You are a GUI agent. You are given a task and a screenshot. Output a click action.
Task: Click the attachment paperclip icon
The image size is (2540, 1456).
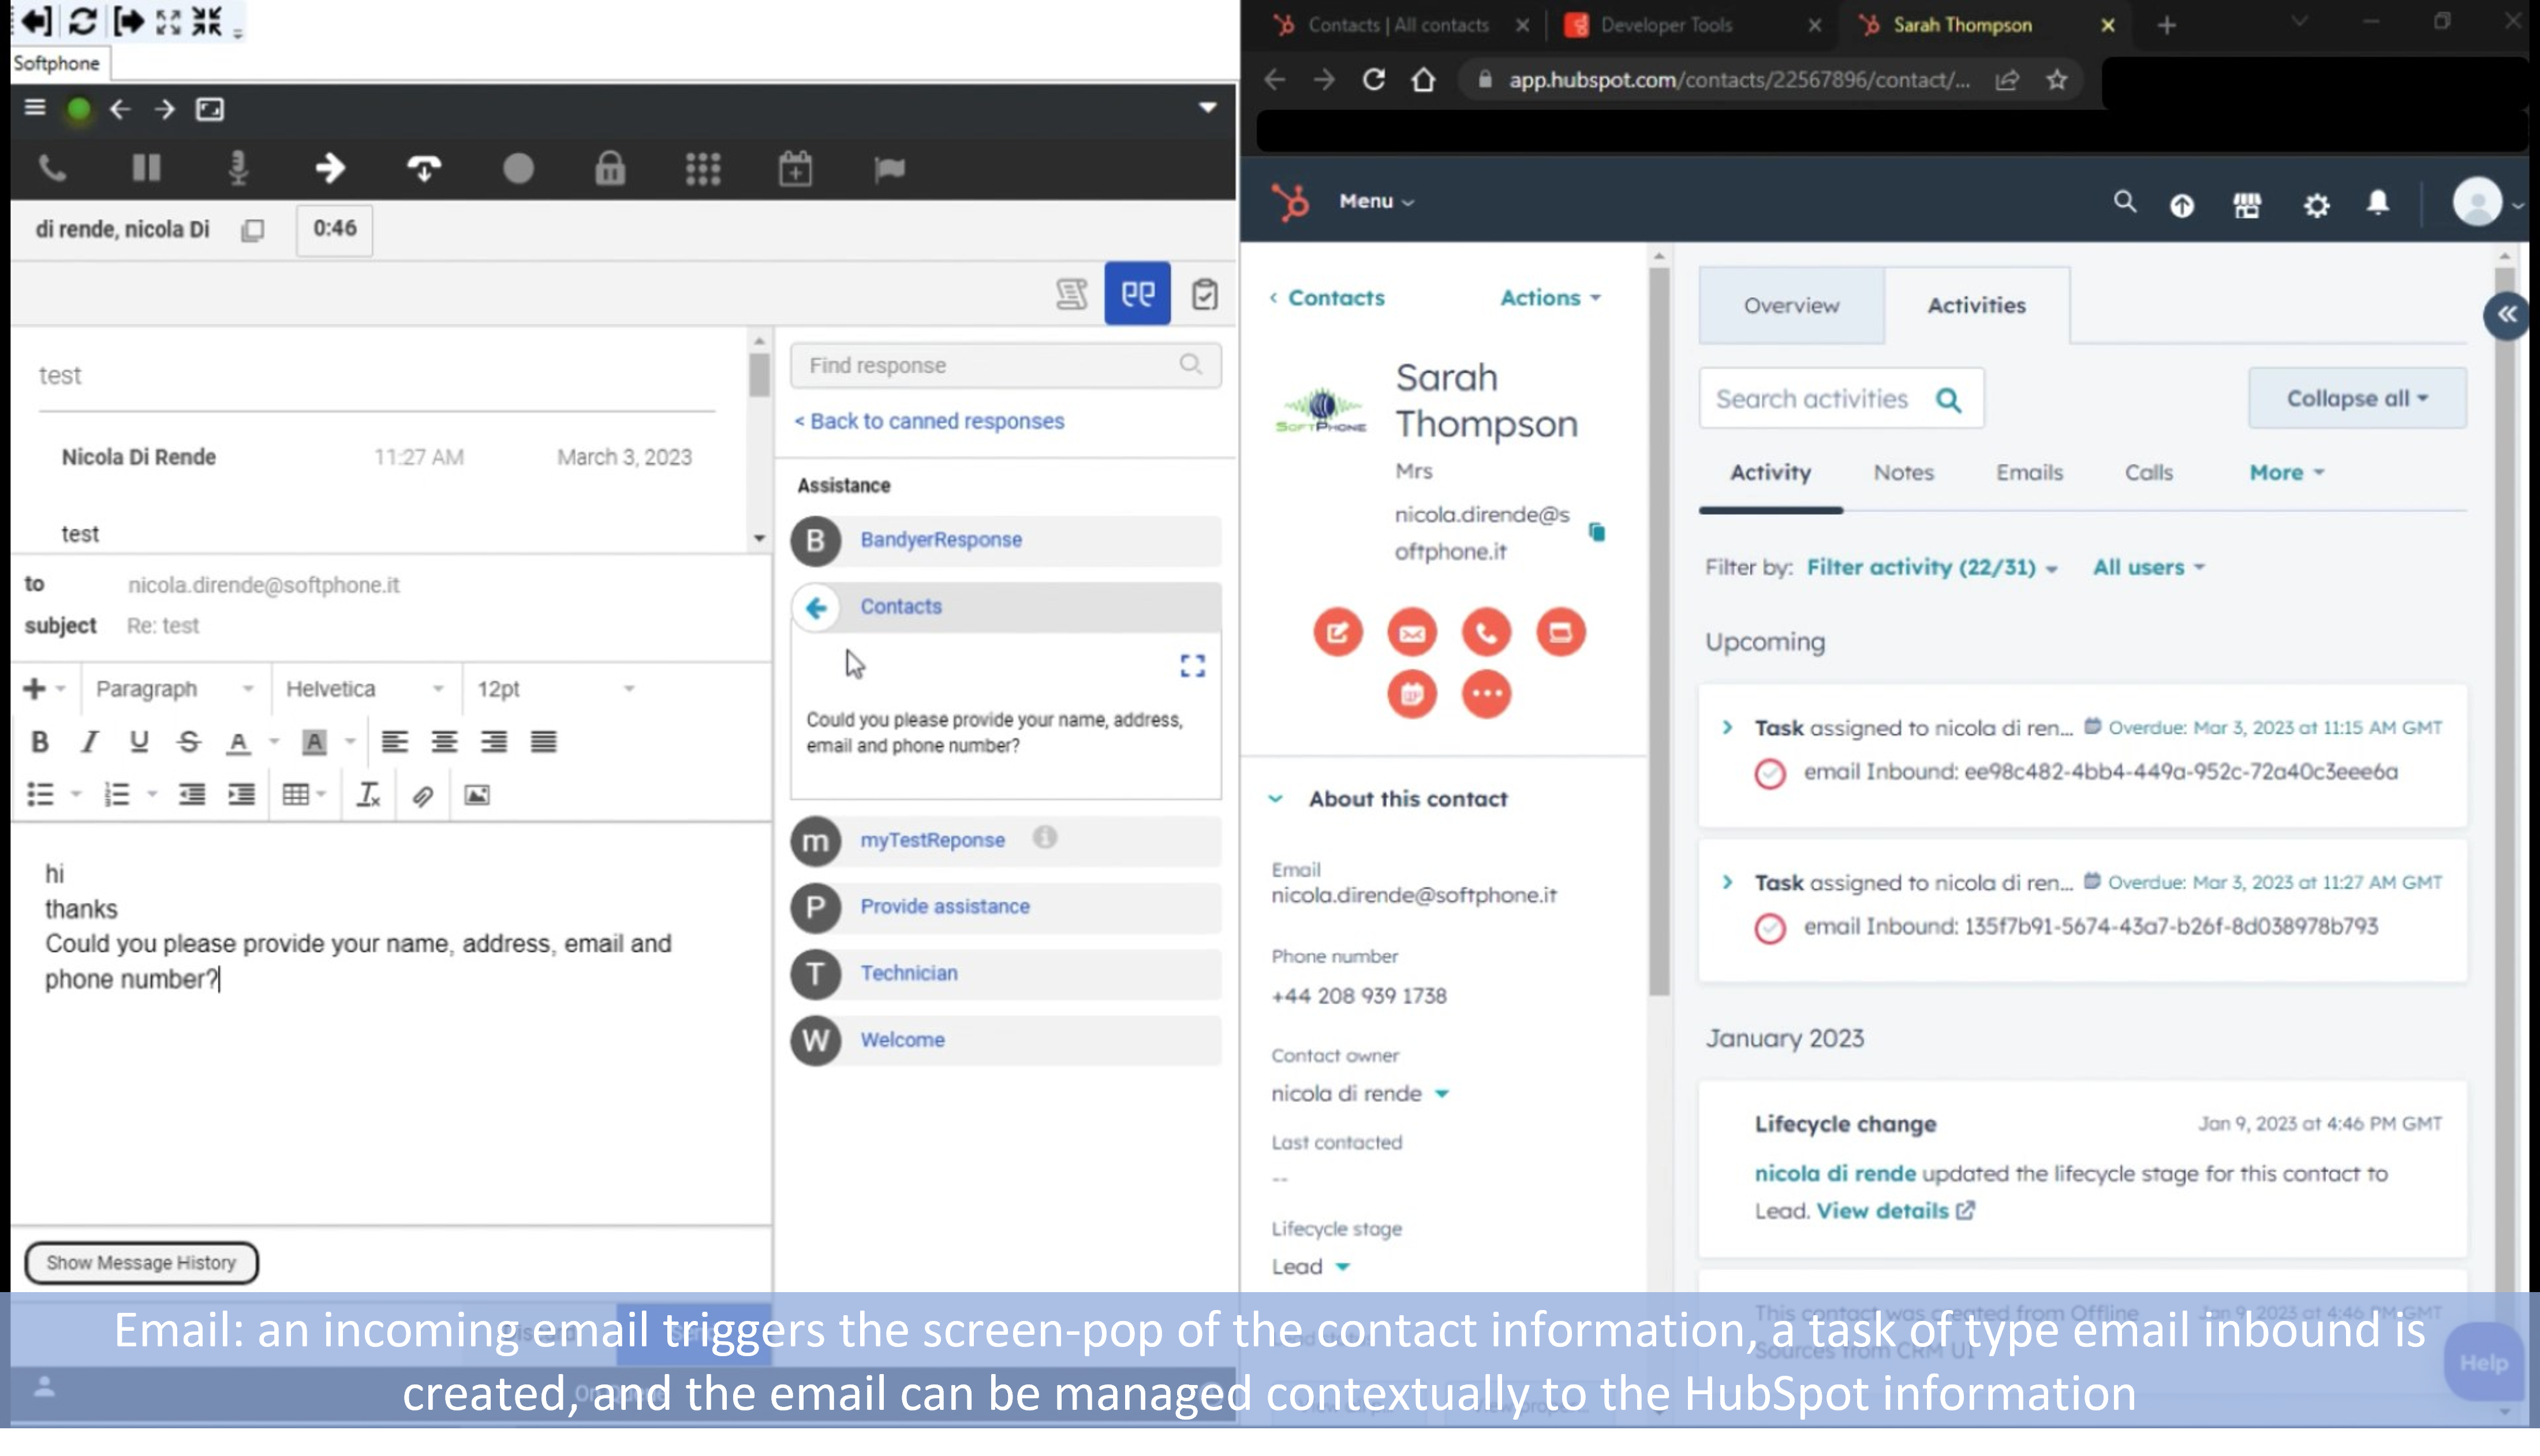point(422,796)
